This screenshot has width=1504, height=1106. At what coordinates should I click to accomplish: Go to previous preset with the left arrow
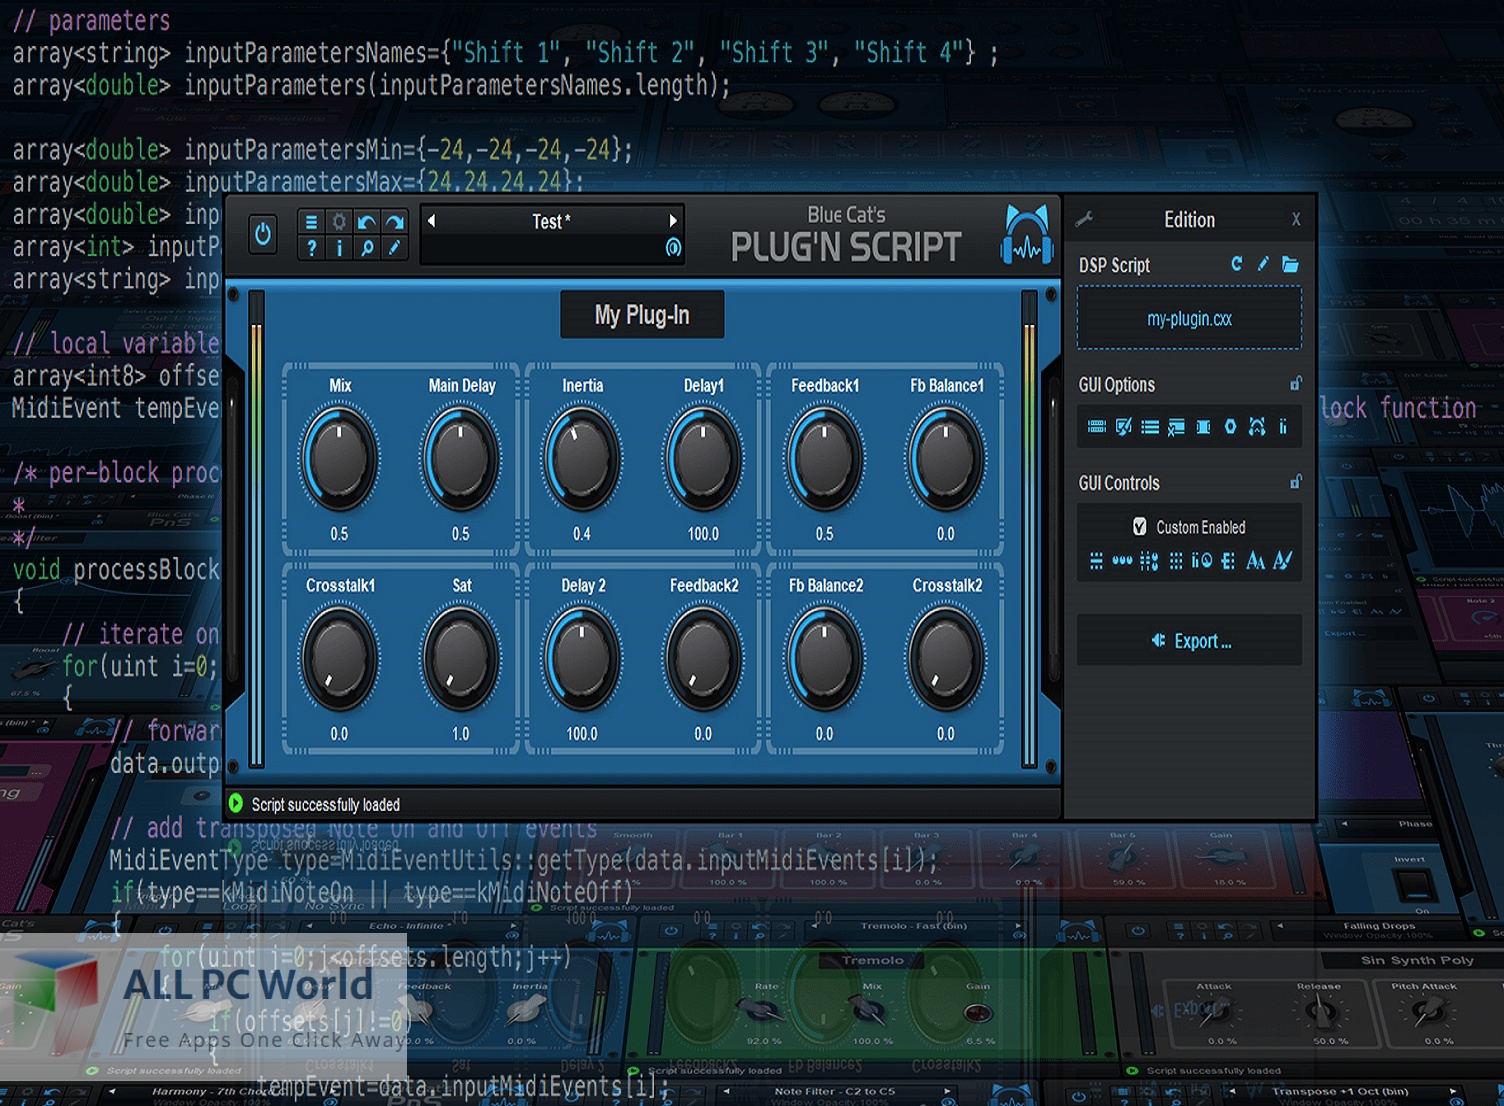430,222
